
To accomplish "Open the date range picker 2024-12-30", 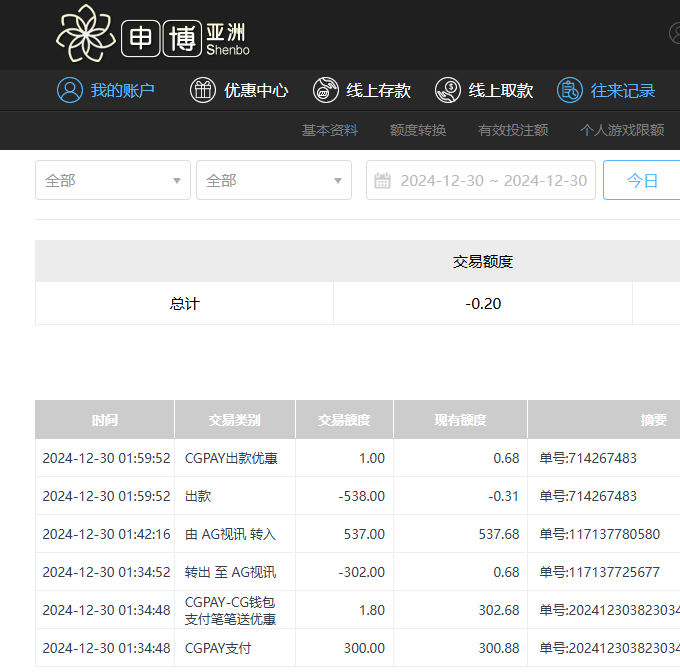I will point(493,181).
